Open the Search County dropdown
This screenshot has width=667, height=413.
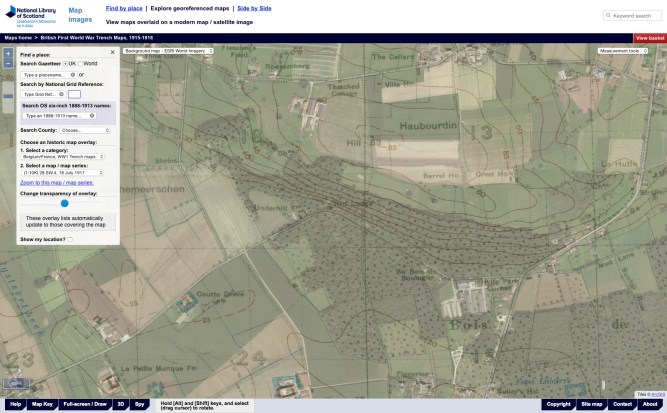84,130
